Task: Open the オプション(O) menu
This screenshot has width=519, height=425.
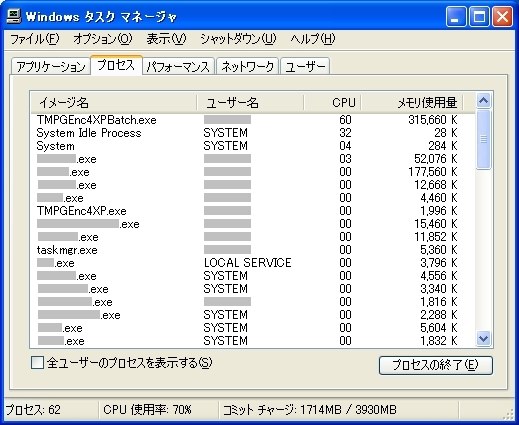Action: tap(103, 39)
